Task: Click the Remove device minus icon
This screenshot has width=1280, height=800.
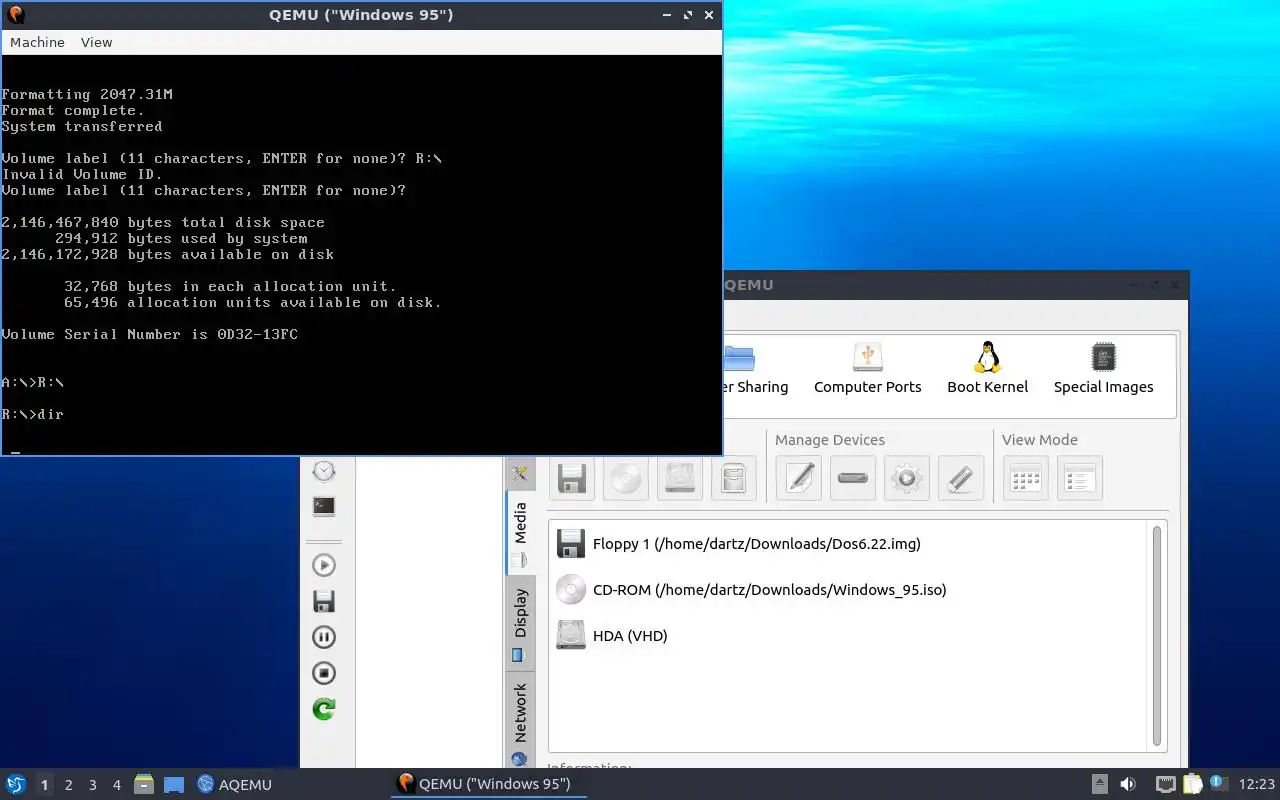Action: tap(853, 478)
